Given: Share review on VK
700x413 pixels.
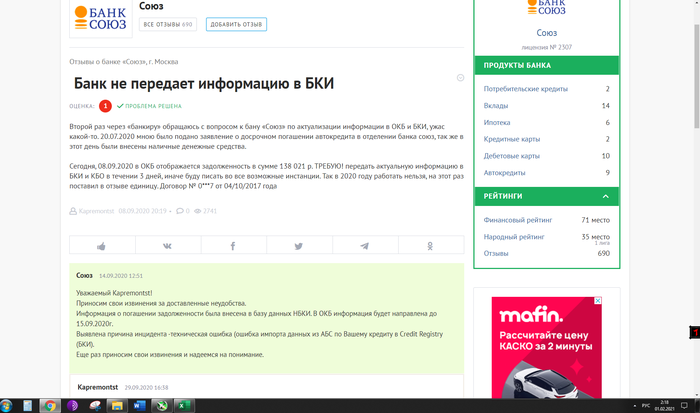Looking at the screenshot, I should point(167,246).
